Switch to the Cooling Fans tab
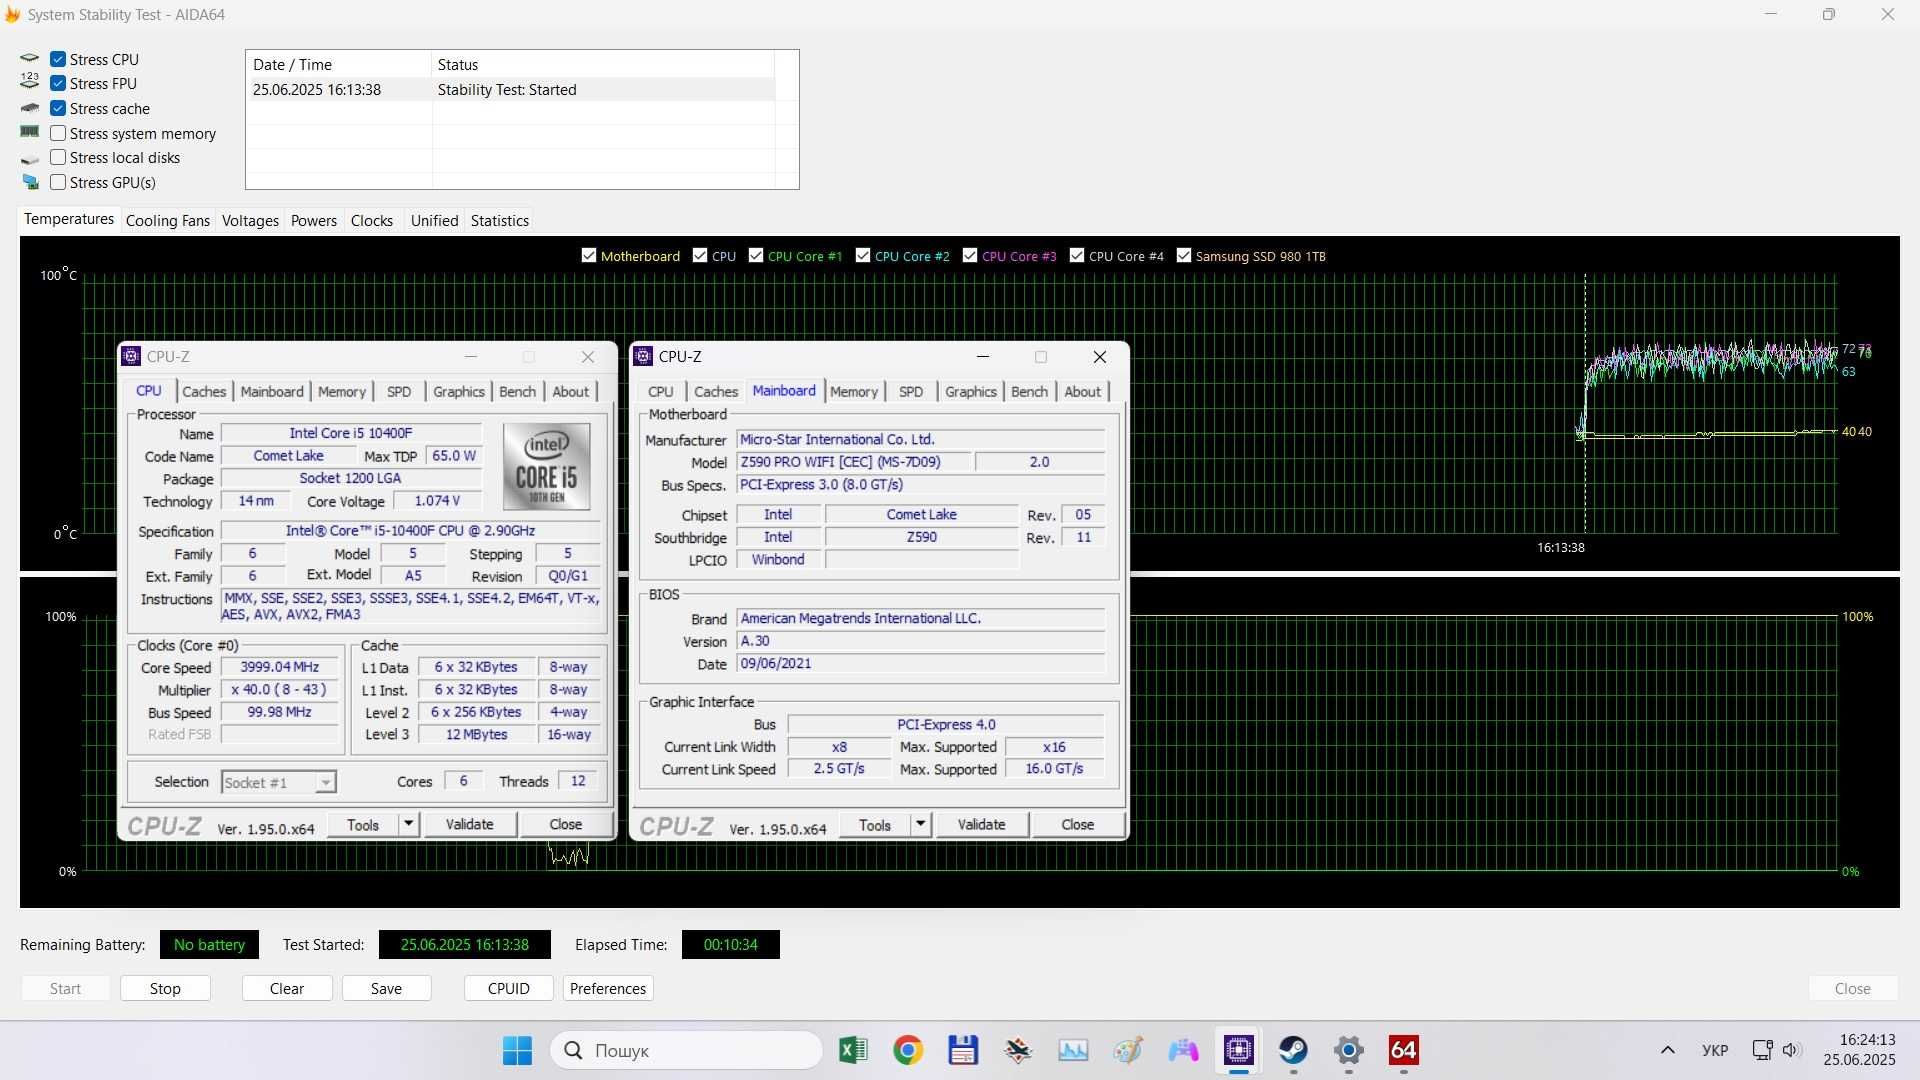The width and height of the screenshot is (1920, 1080). [x=168, y=221]
